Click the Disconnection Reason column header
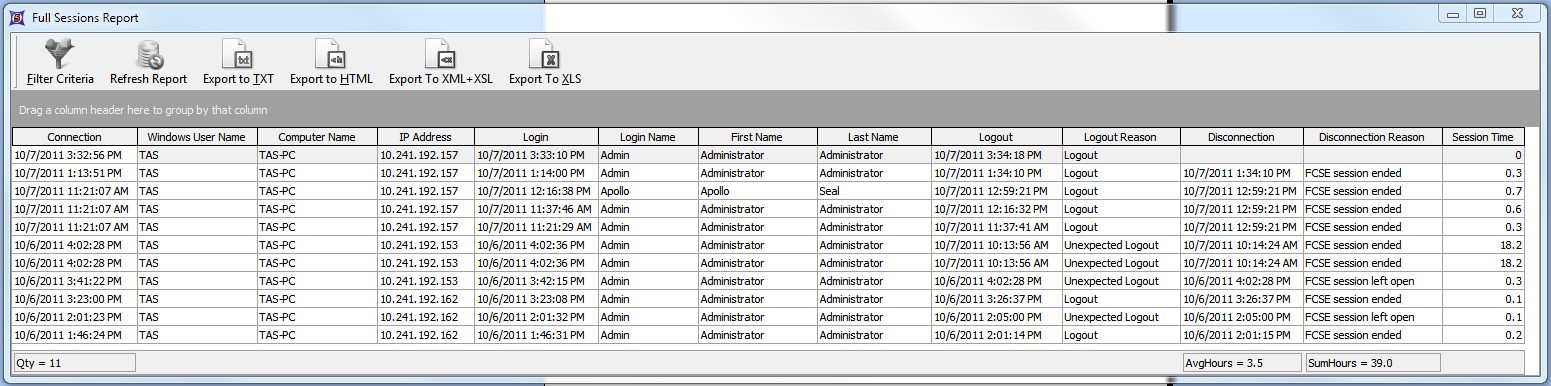The image size is (1551, 386). pos(1372,137)
